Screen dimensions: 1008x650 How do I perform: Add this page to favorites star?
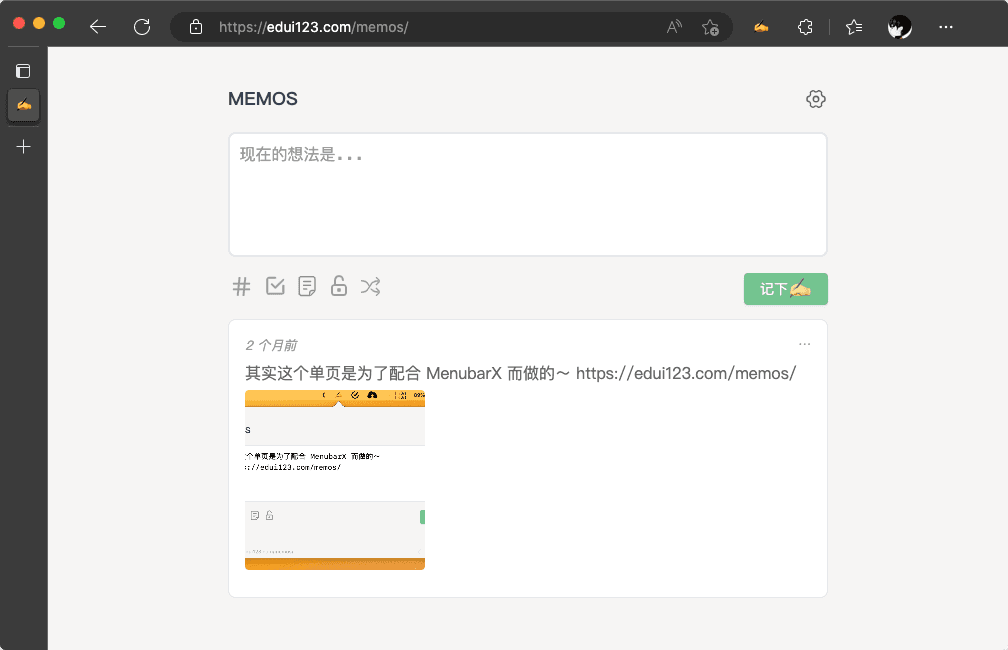(x=710, y=27)
